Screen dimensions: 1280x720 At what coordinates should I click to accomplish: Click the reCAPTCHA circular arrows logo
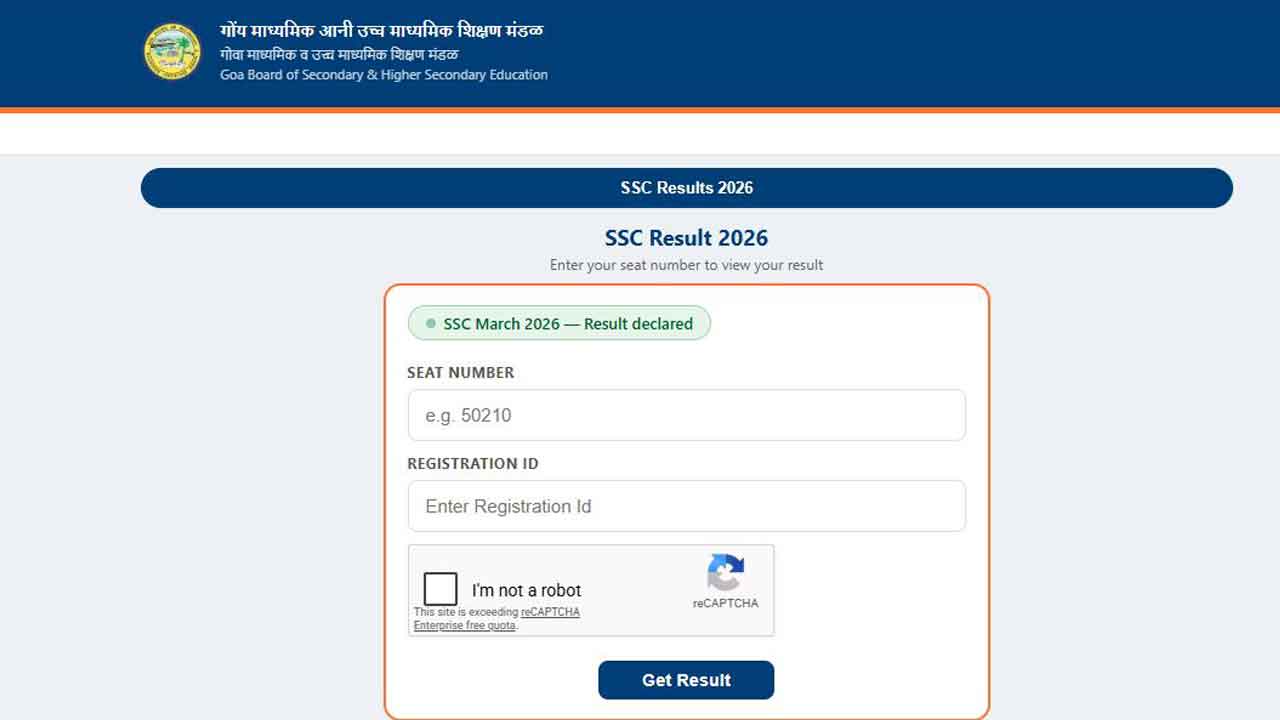coord(725,573)
